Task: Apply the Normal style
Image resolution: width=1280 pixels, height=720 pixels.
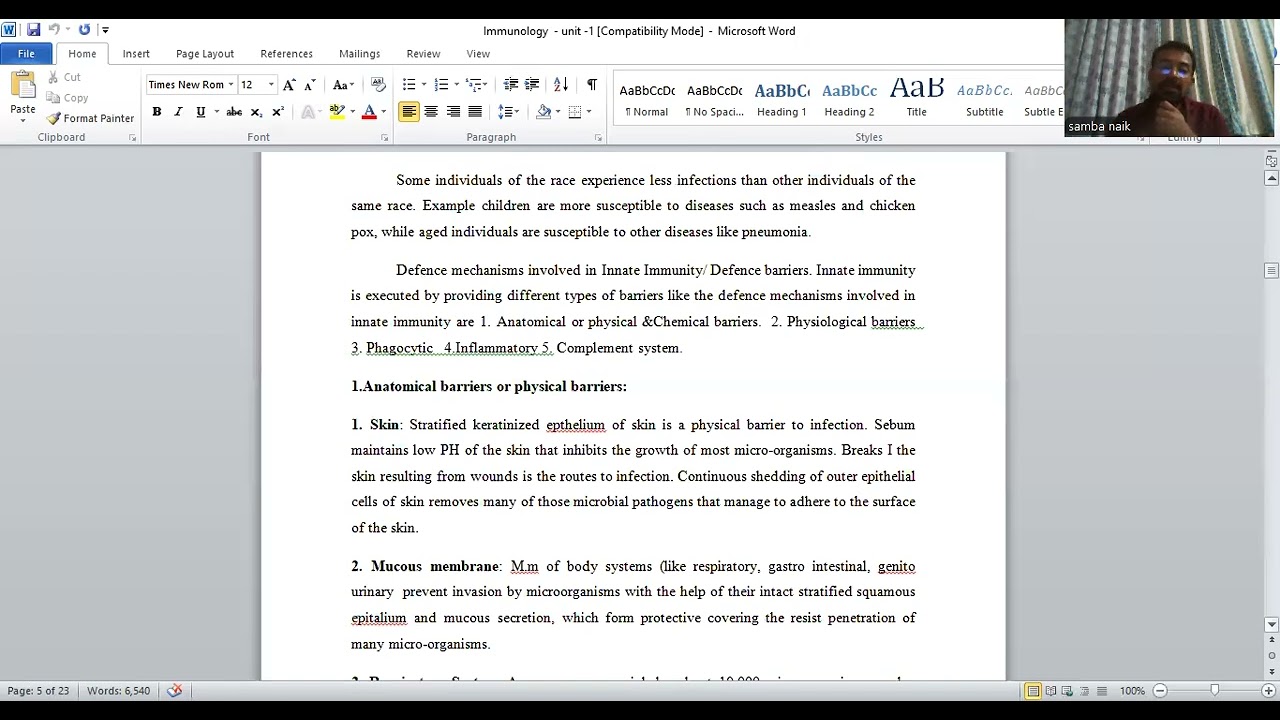Action: click(647, 98)
